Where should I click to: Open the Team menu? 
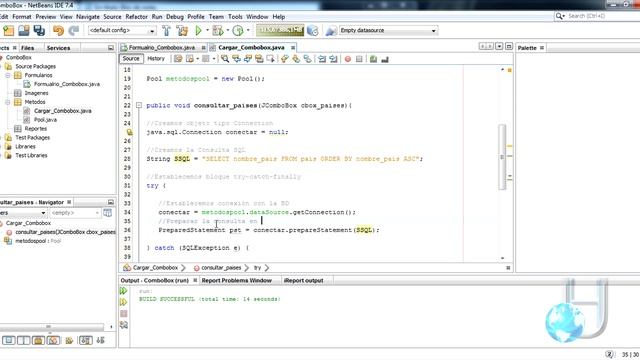click(216, 17)
